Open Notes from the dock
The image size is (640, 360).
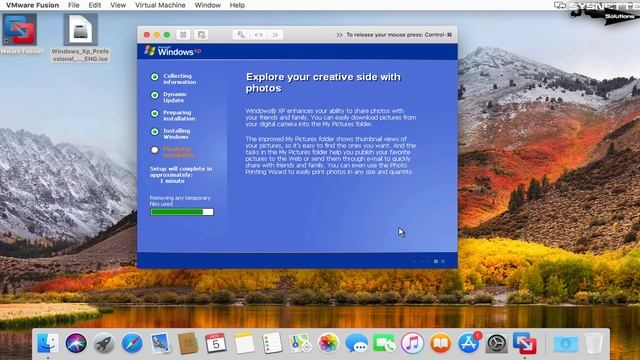tap(244, 343)
